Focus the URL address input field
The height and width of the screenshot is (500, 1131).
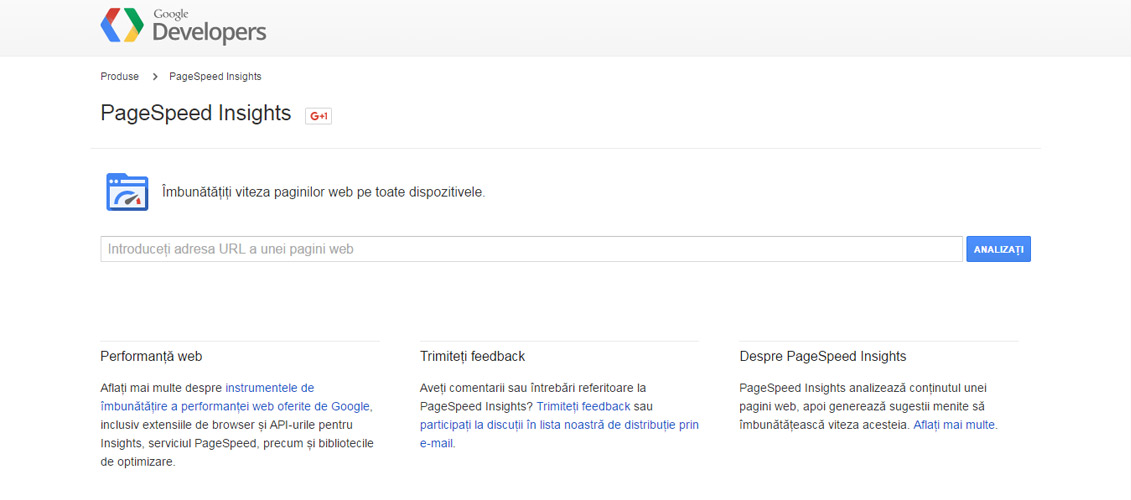(532, 249)
